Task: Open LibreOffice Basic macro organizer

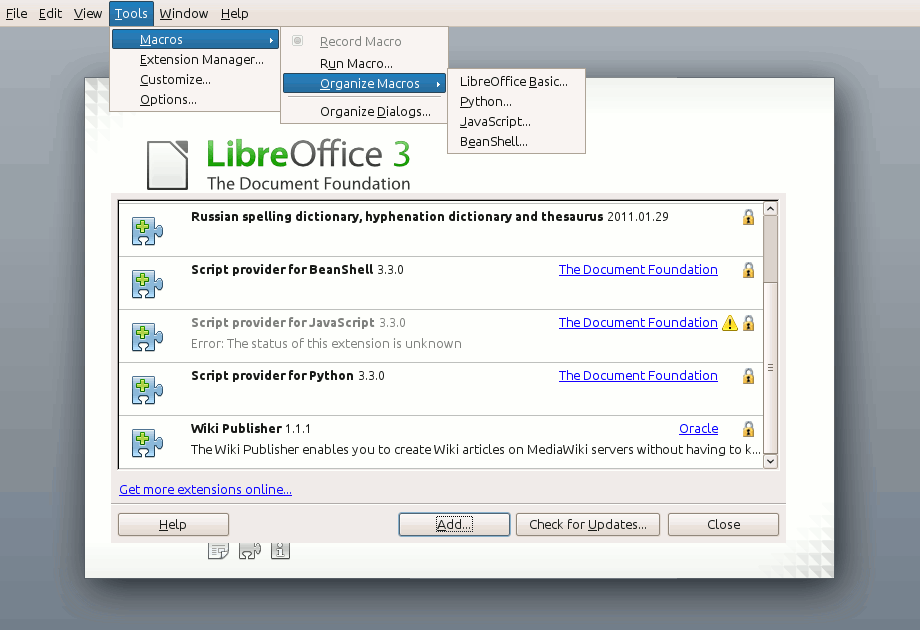Action: point(514,82)
